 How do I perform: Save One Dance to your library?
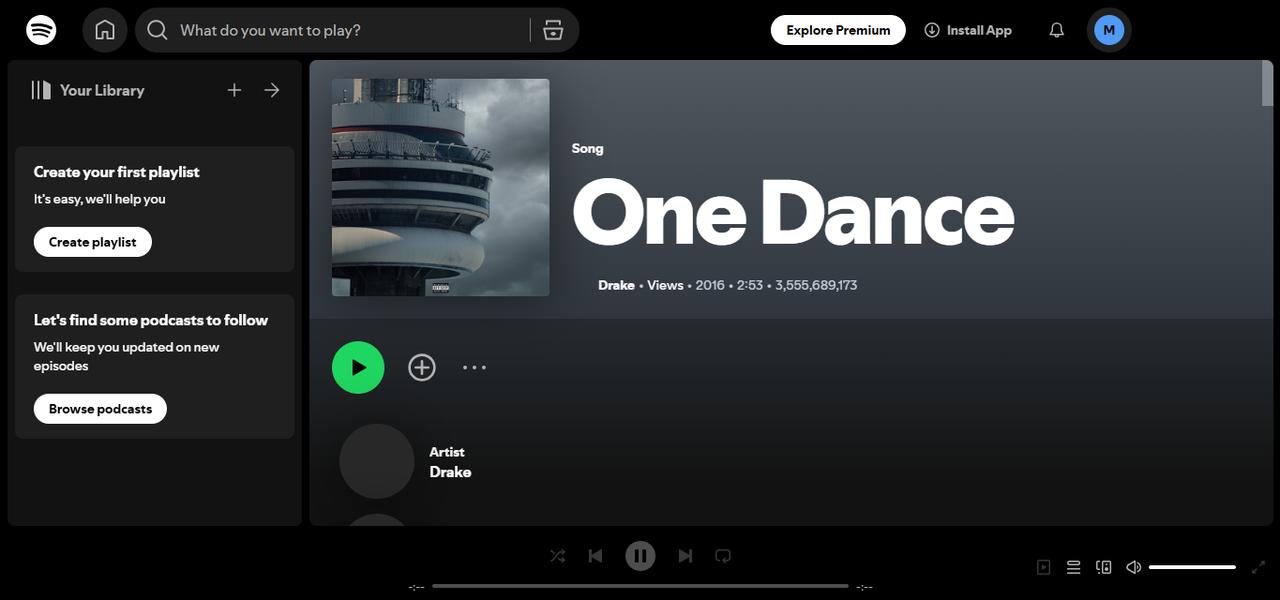422,367
